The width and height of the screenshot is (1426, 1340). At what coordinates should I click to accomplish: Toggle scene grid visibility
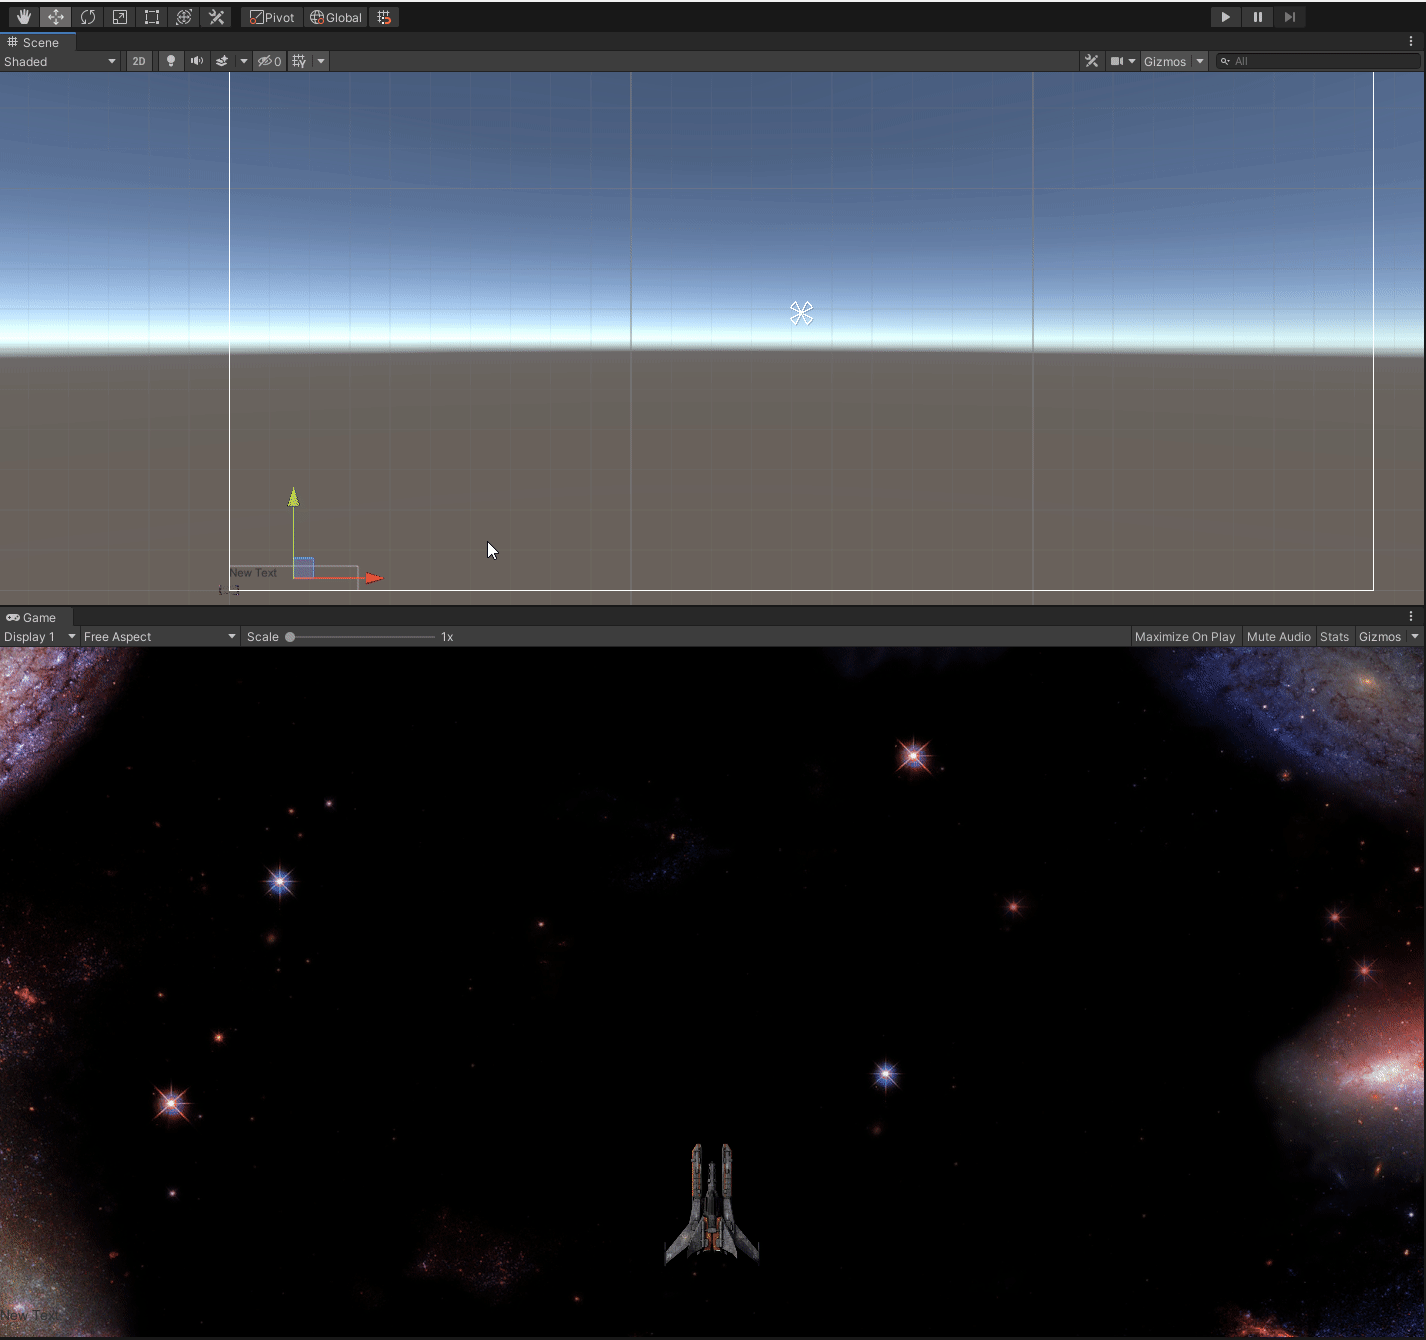(x=299, y=61)
